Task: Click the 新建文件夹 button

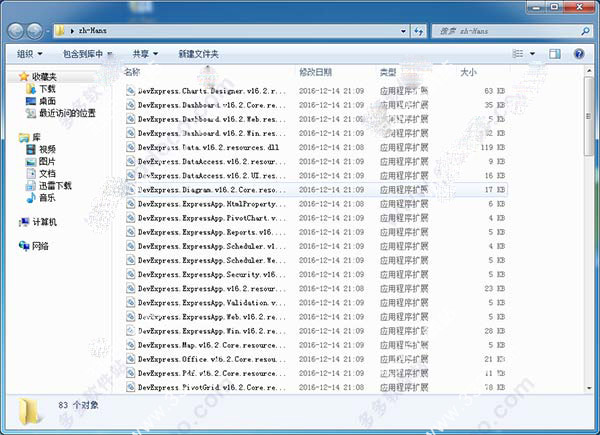Action: 198,53
